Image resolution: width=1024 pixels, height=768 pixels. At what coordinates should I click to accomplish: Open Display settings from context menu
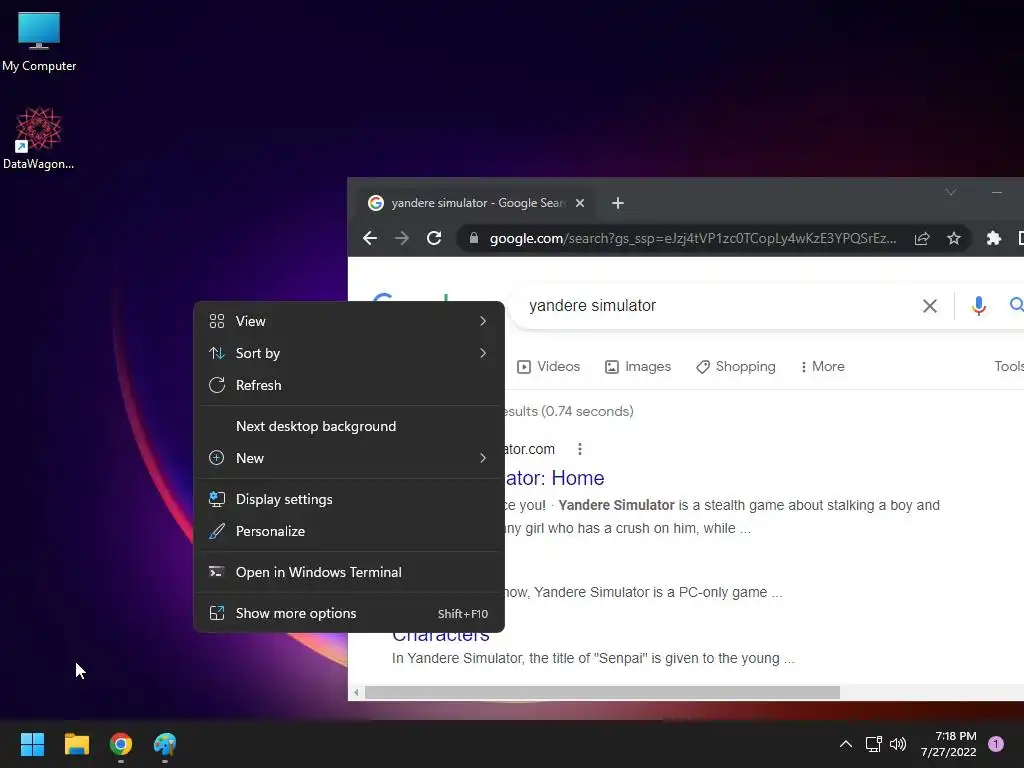[x=349, y=500]
